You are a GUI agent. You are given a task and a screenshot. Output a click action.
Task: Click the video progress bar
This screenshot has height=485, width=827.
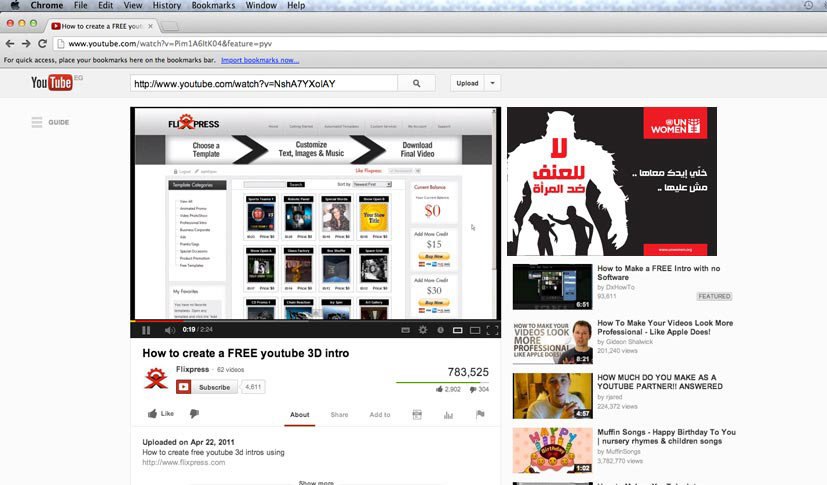coord(315,320)
